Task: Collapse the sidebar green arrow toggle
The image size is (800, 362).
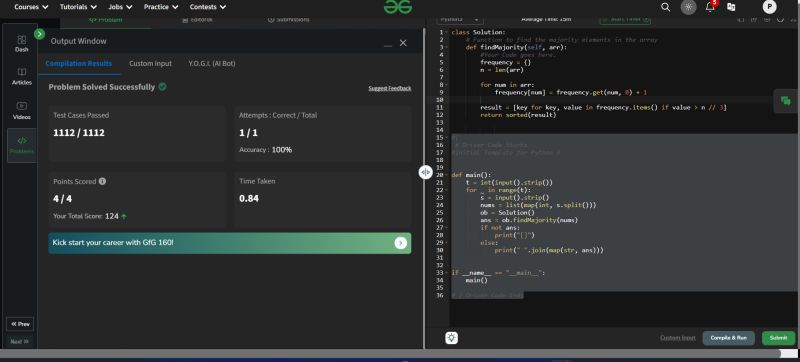Action: [39, 34]
